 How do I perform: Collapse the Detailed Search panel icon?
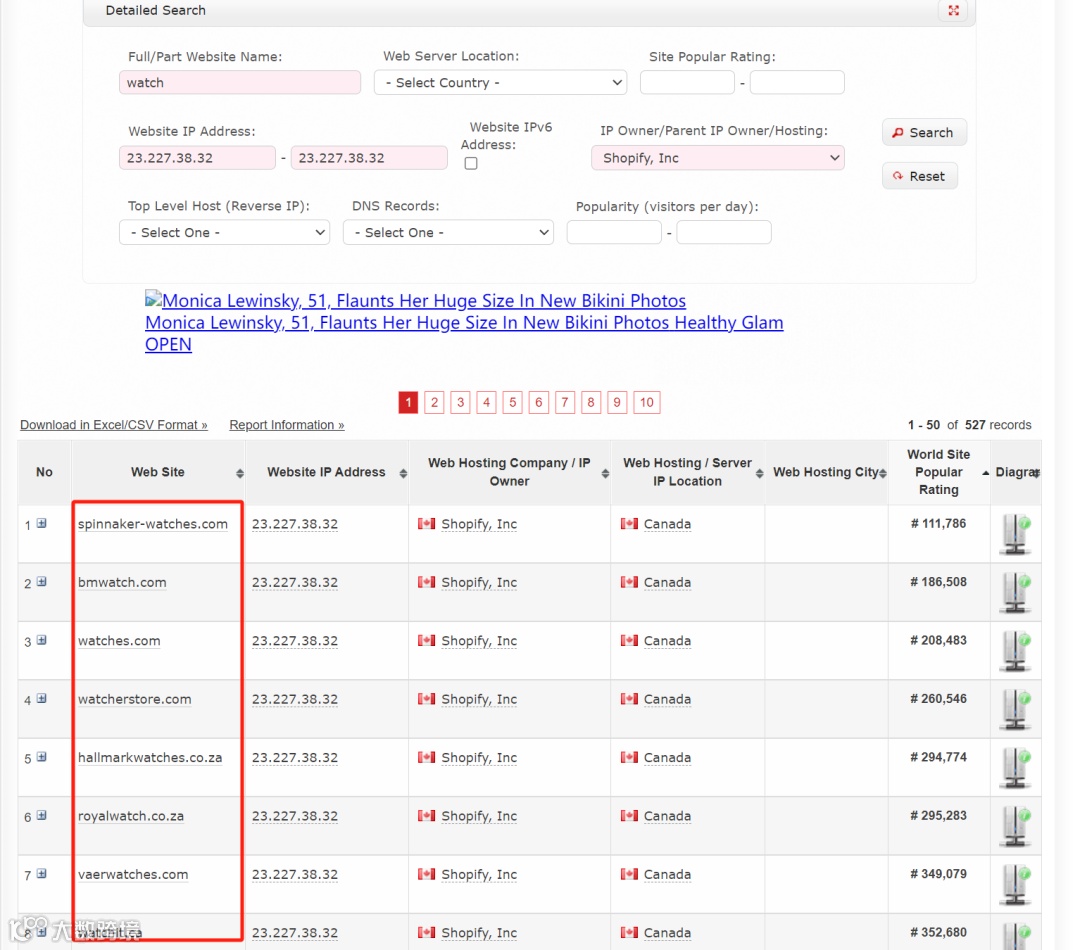[x=953, y=10]
